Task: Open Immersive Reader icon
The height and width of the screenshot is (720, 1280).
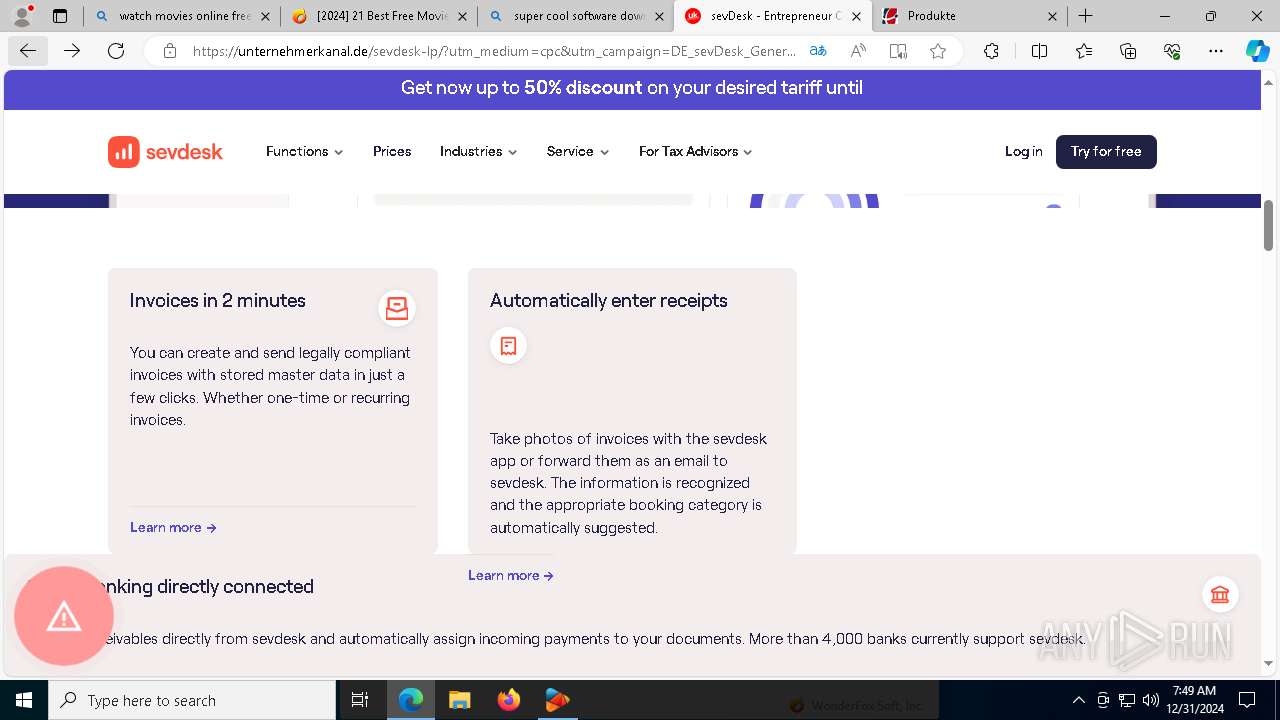Action: tap(898, 51)
